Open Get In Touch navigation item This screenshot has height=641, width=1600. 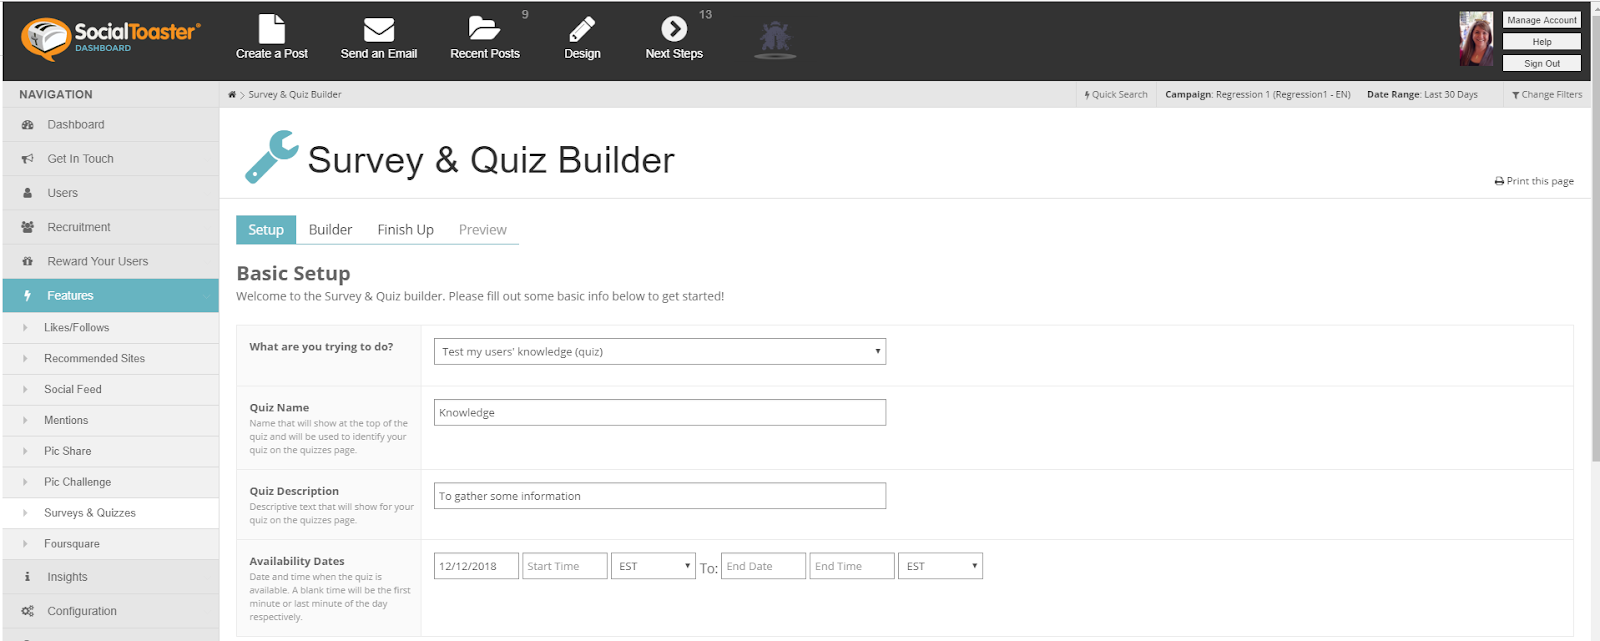[111, 159]
